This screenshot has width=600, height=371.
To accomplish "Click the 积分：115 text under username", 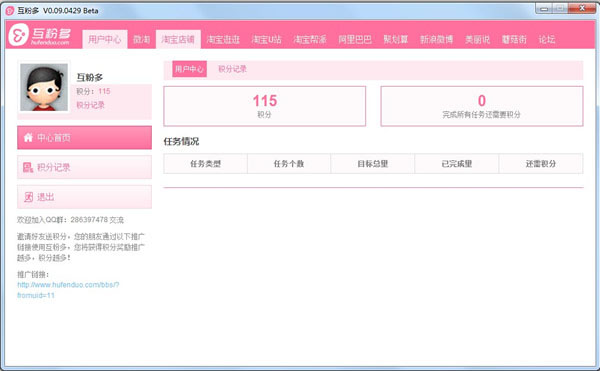I will point(93,91).
